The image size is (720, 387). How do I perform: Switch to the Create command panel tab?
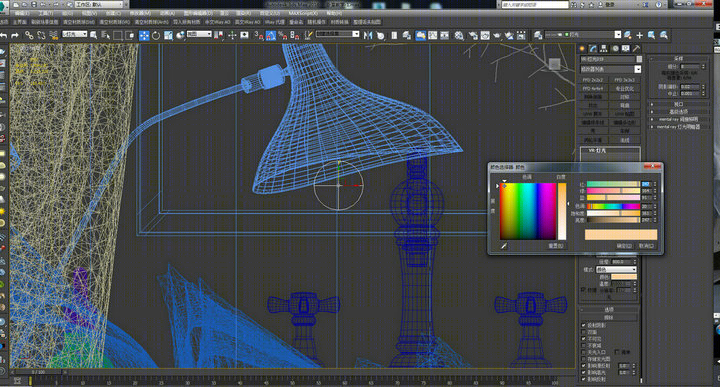[x=582, y=48]
